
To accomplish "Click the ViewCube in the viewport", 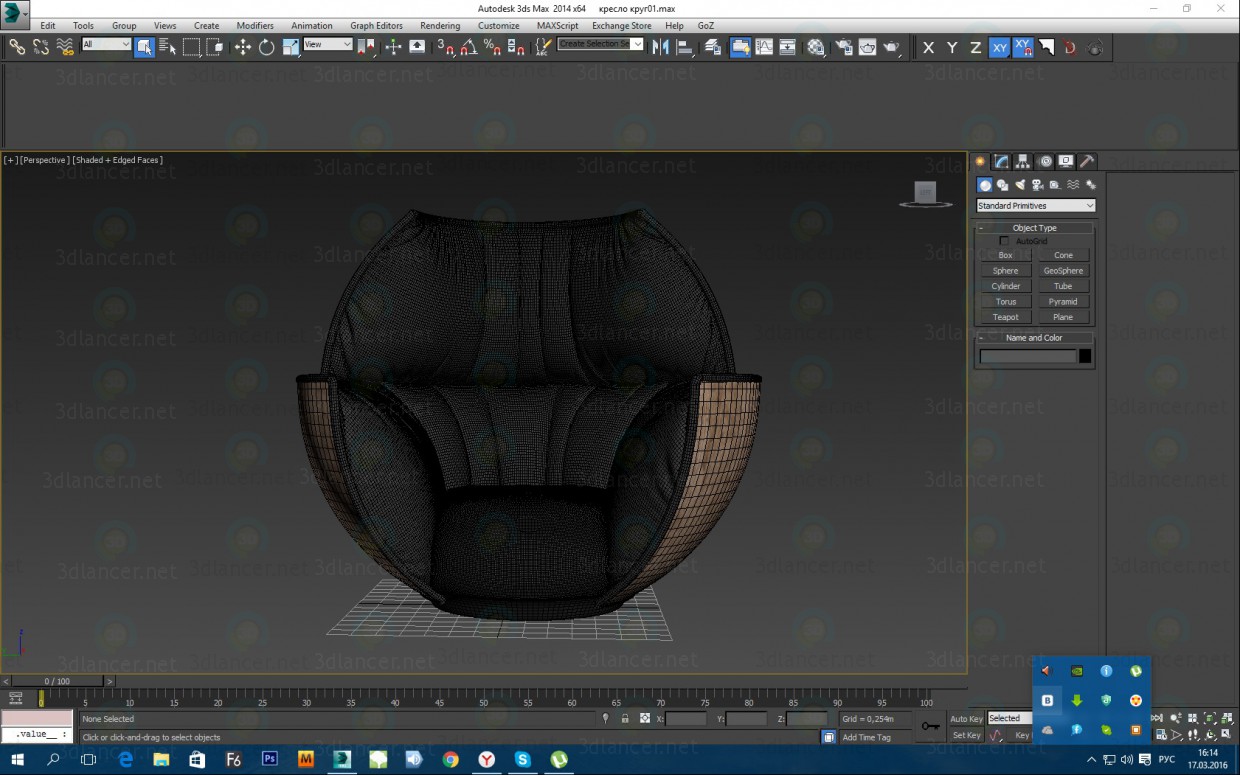I will (925, 193).
